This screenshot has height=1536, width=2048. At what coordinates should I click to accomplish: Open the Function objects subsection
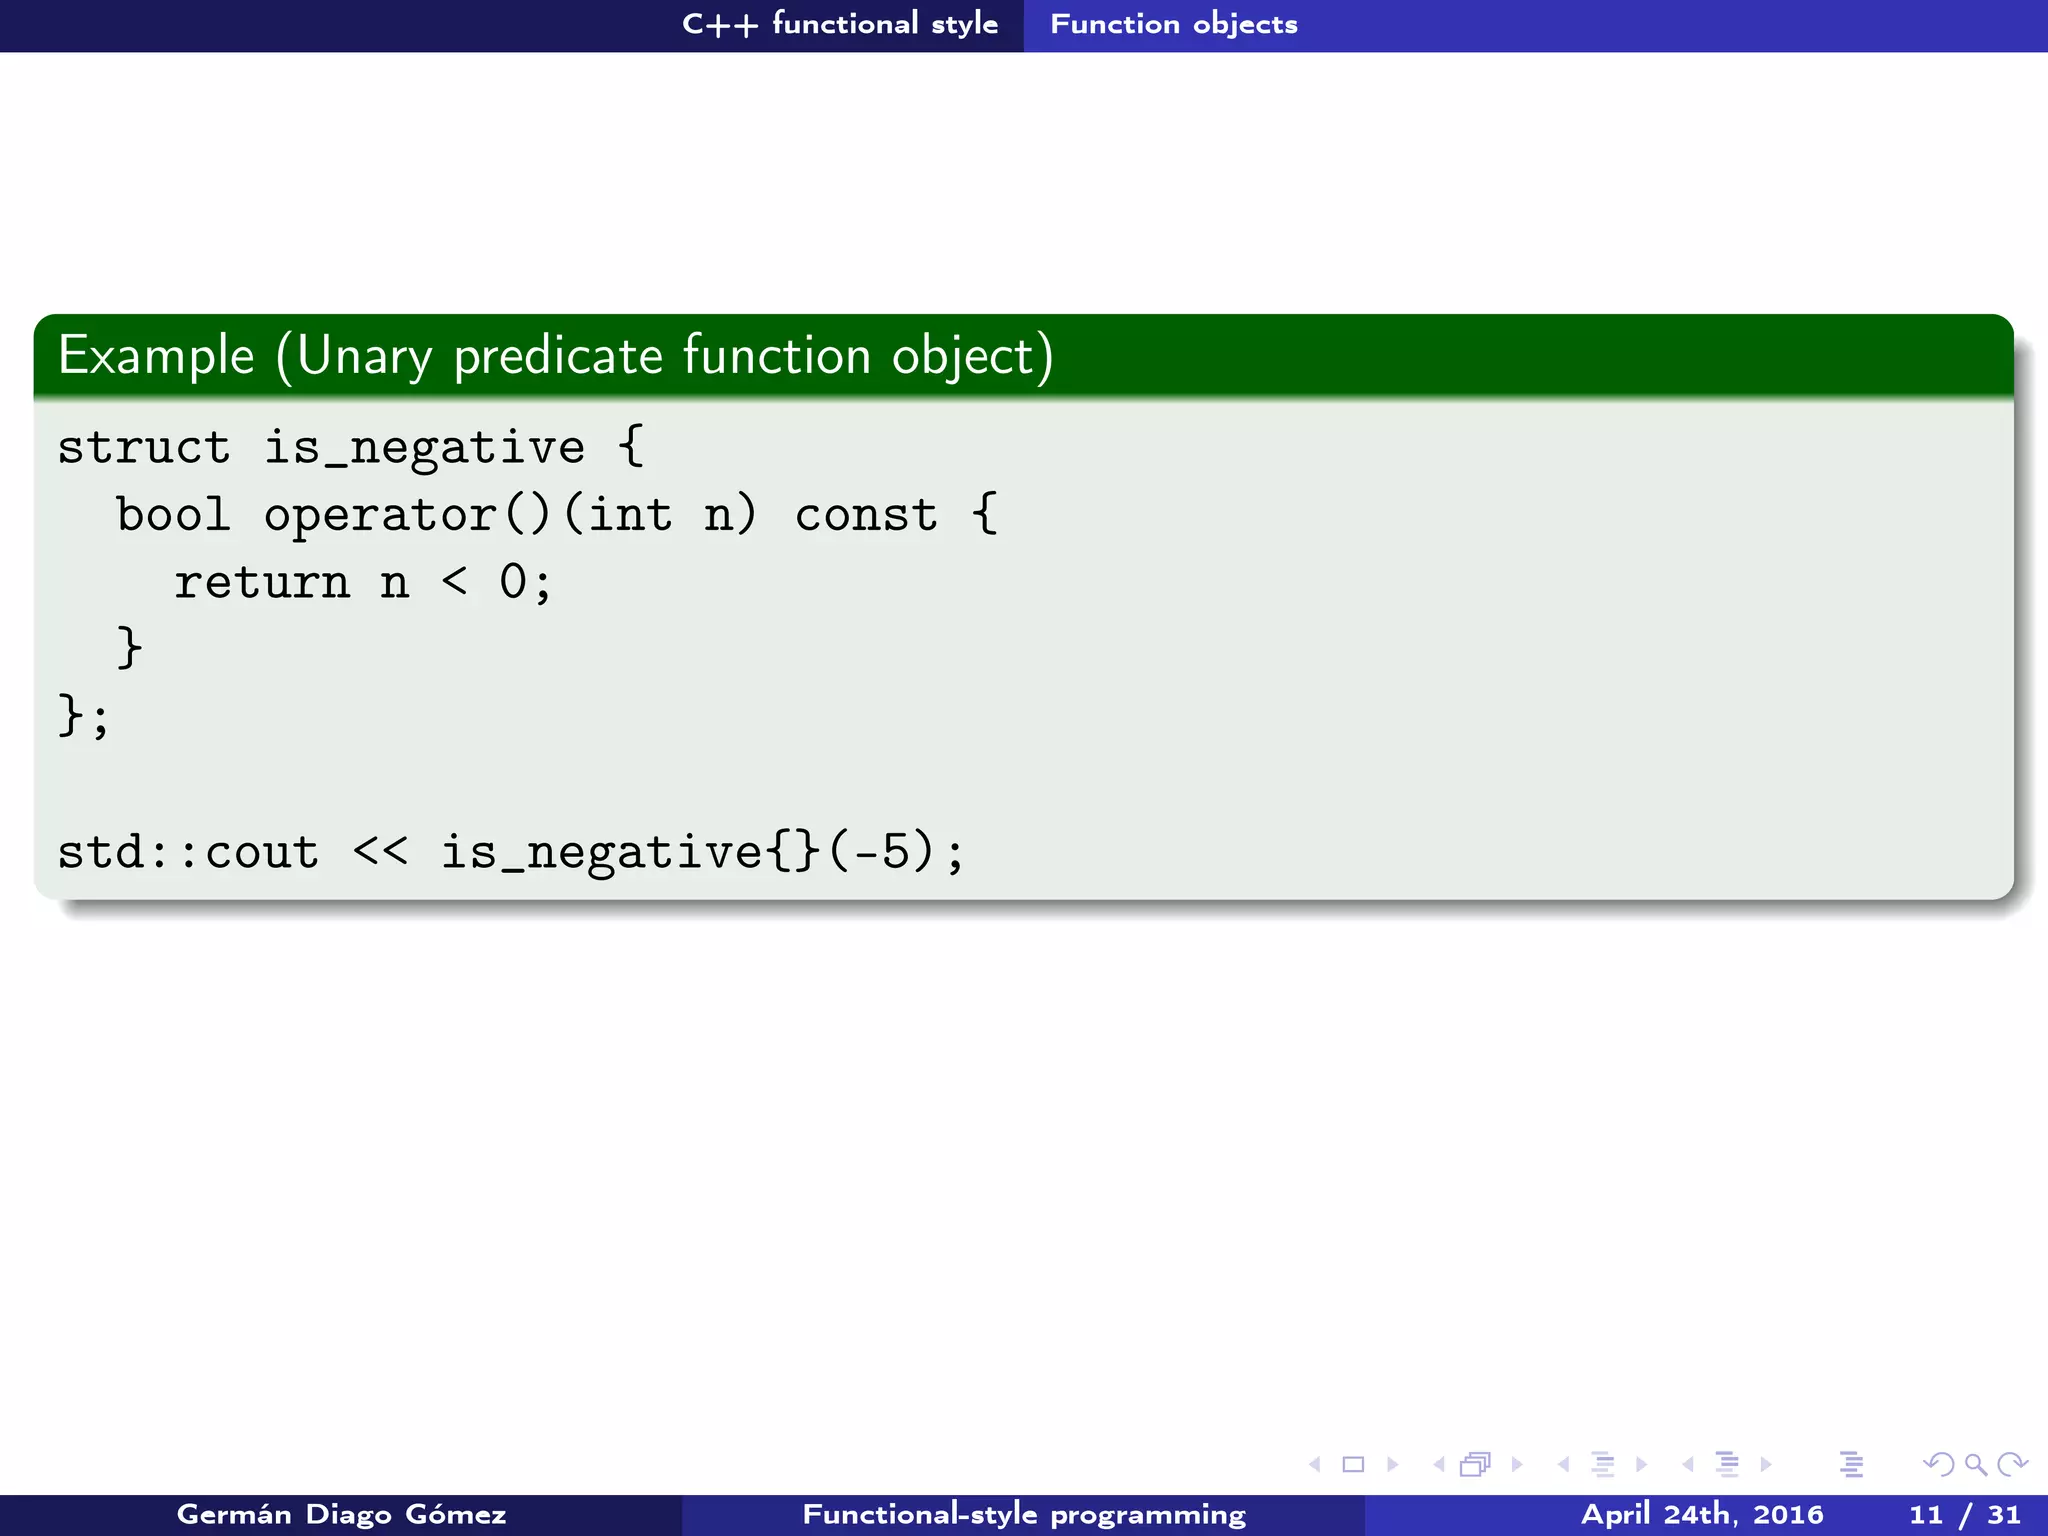[x=1174, y=24]
